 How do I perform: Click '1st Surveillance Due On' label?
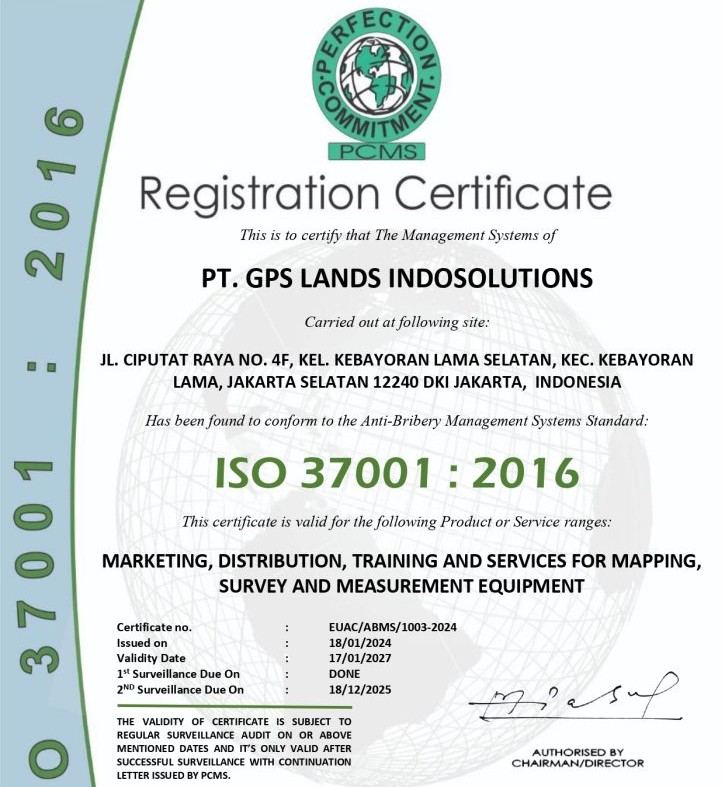(x=178, y=674)
